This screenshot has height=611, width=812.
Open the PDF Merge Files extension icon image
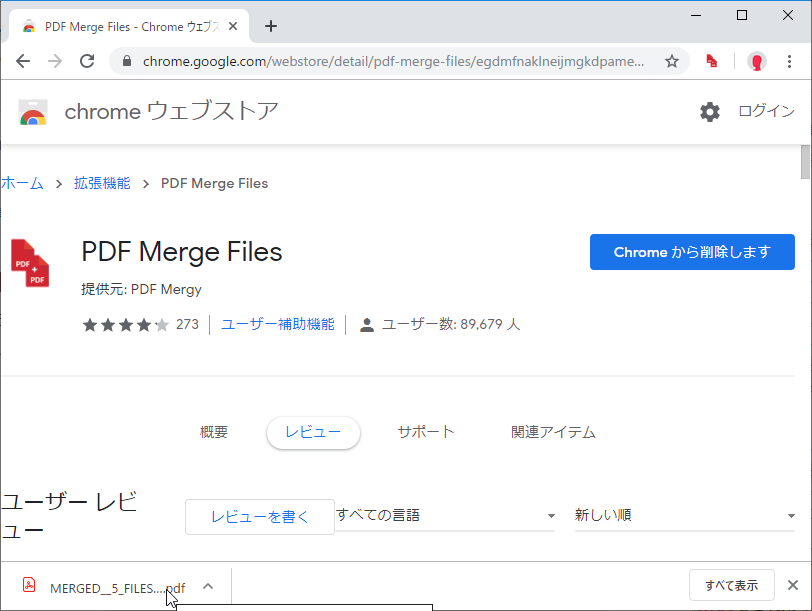point(30,262)
